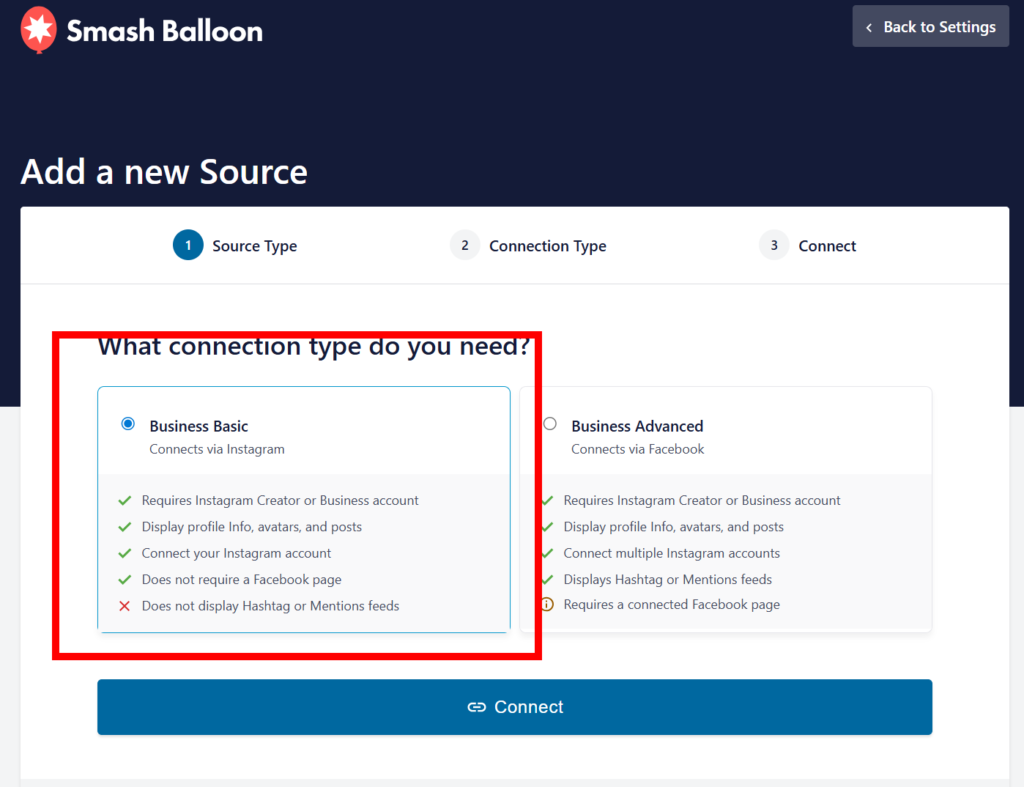Go to step 2 Connection Type
1024x787 pixels.
click(x=547, y=246)
